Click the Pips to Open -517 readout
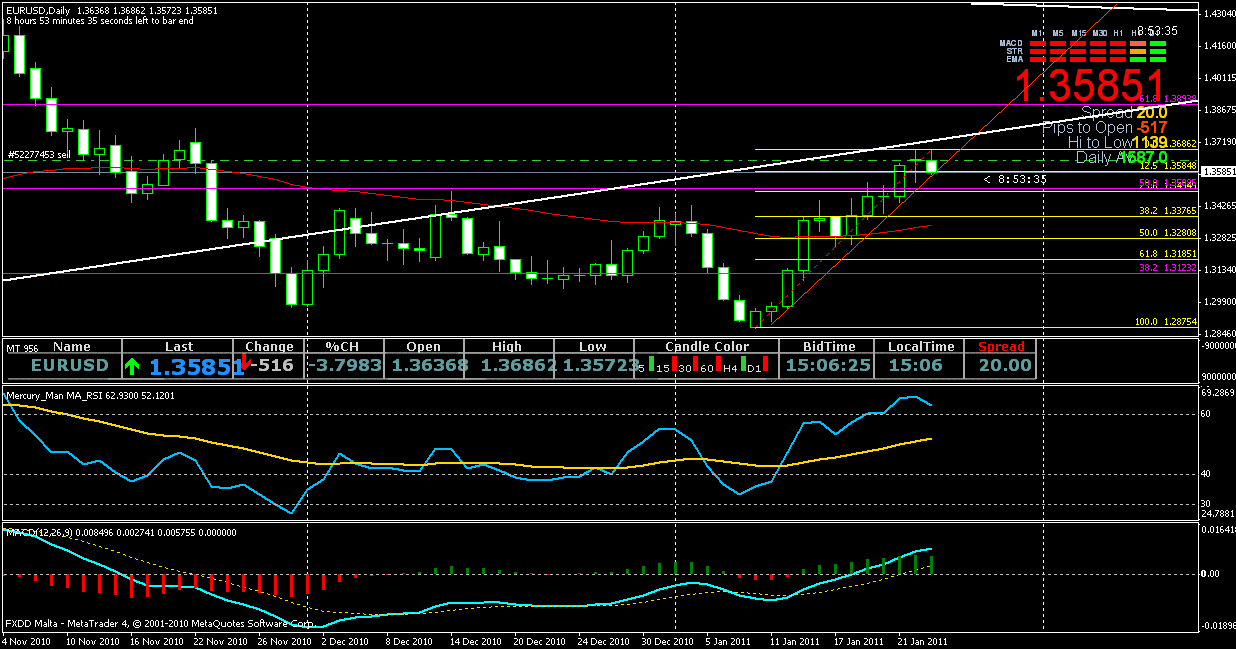This screenshot has width=1236, height=649. [x=1104, y=128]
